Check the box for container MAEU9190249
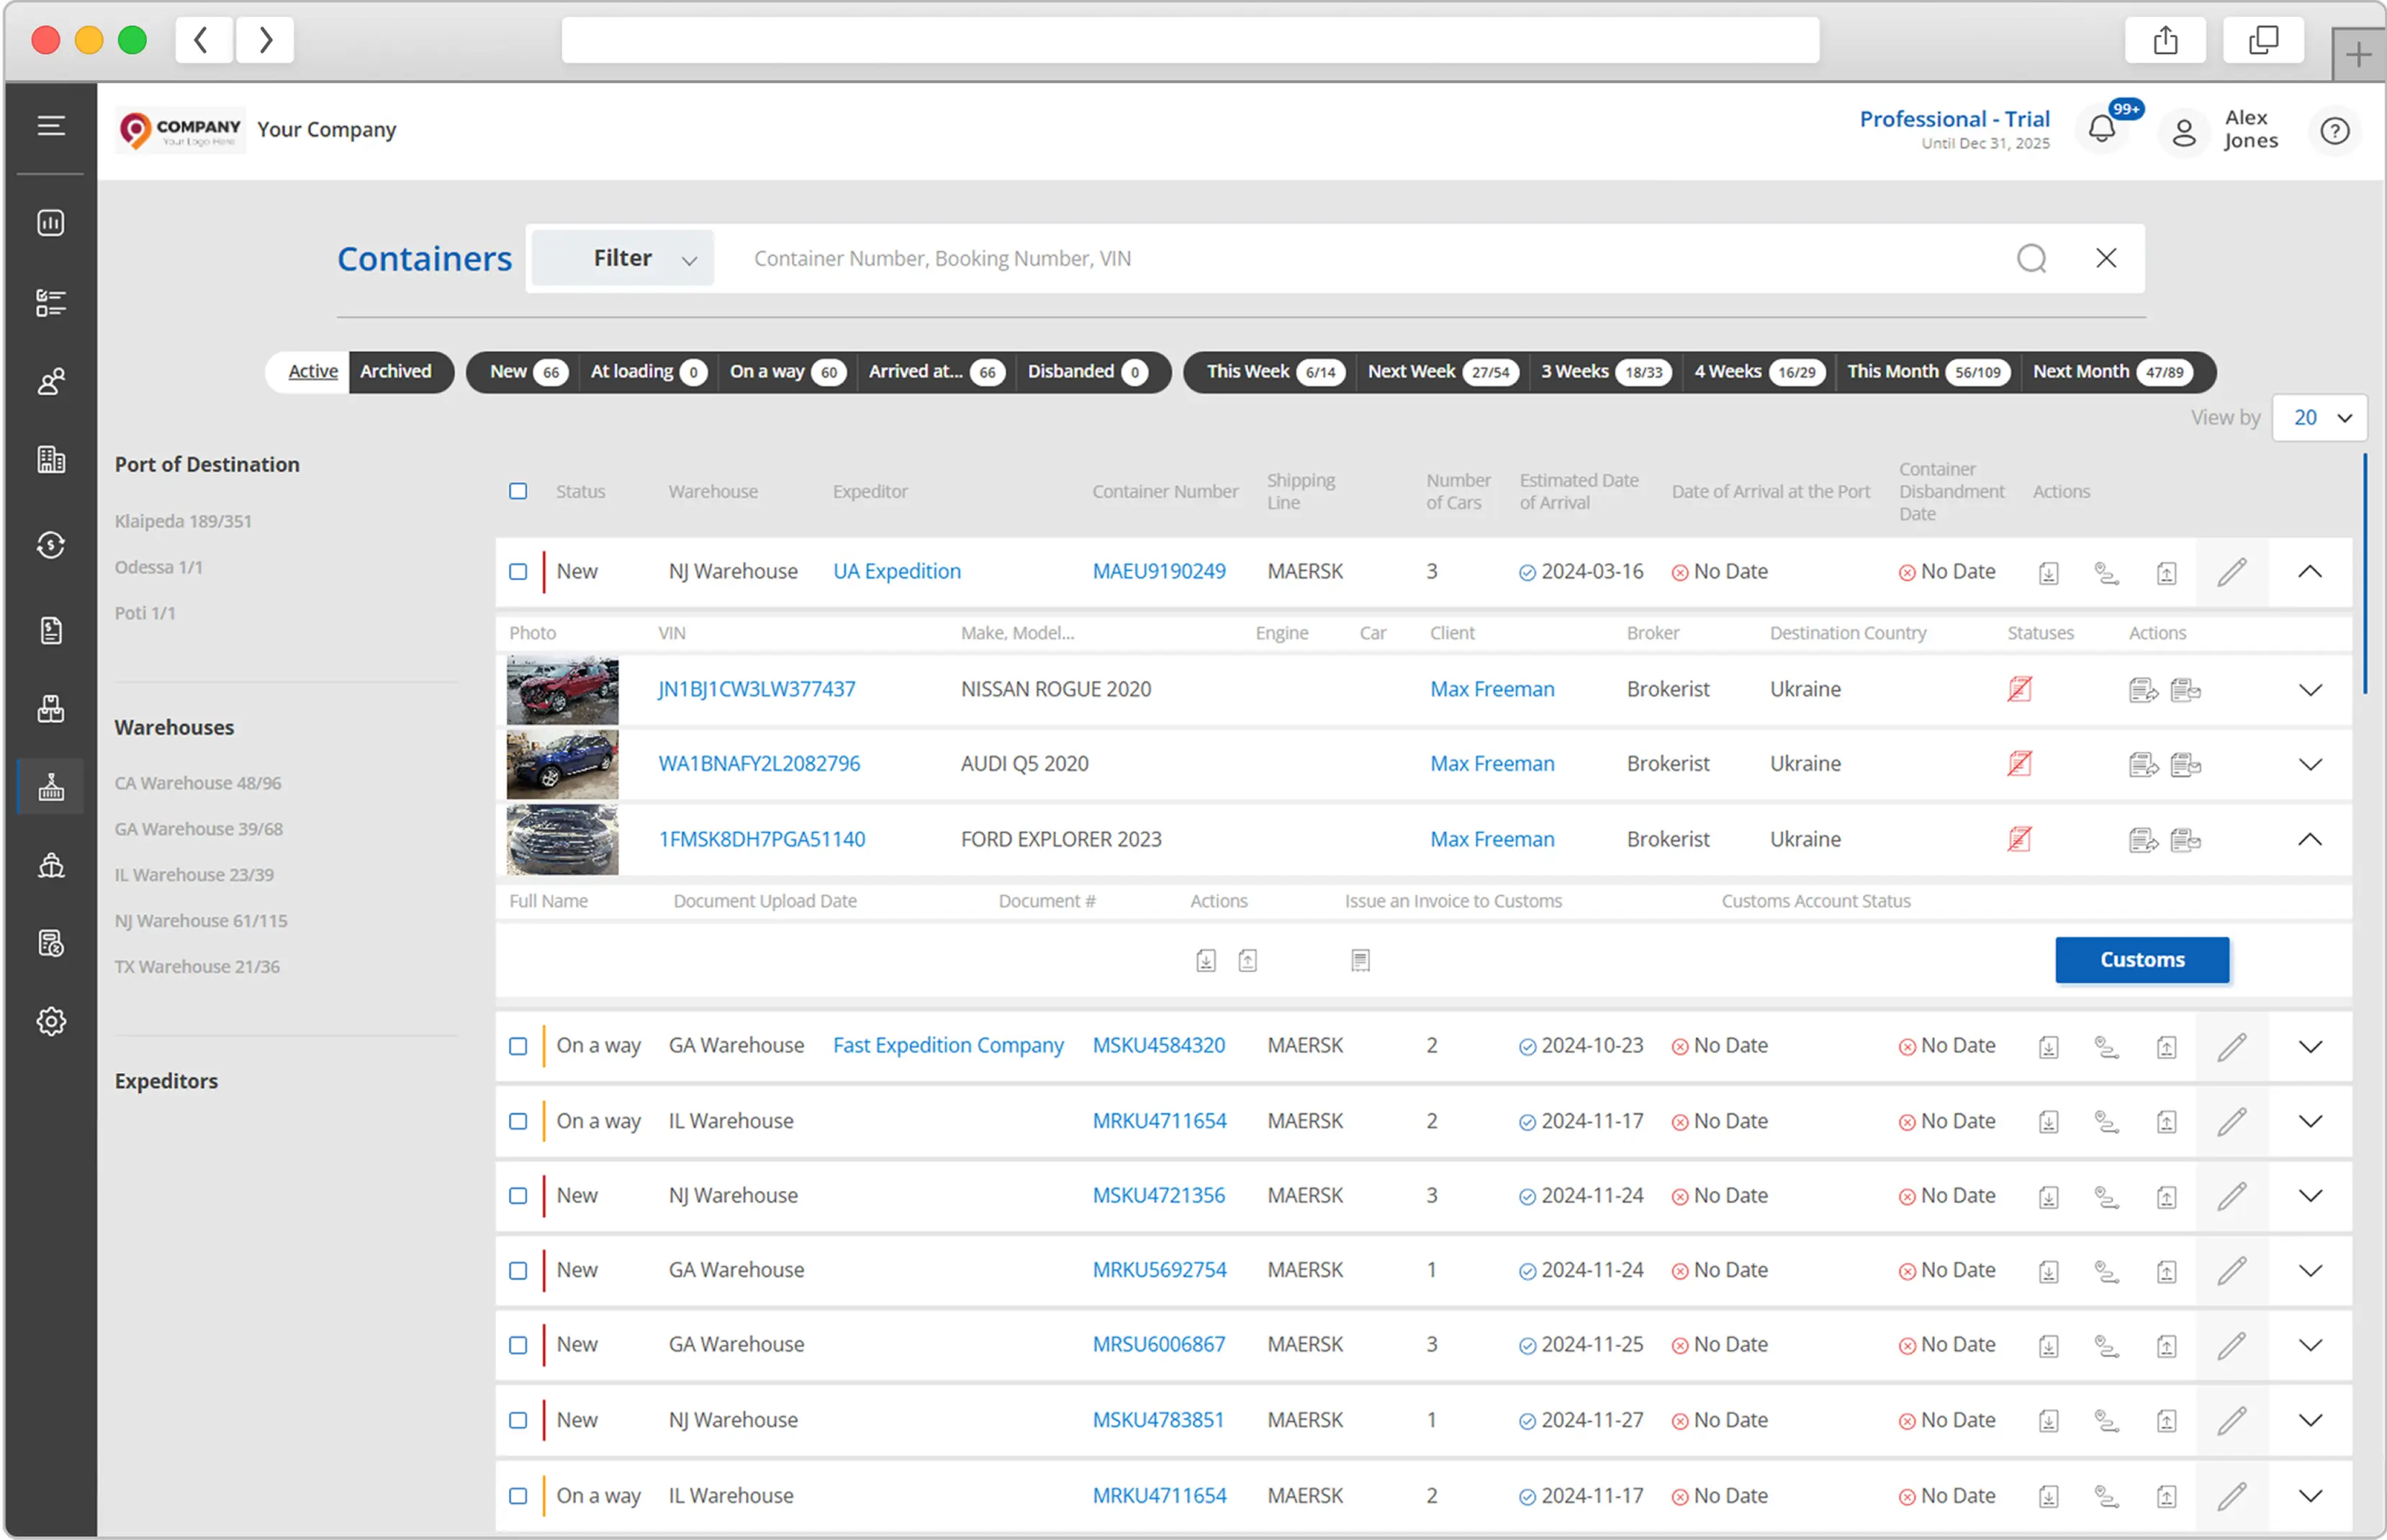 518,572
